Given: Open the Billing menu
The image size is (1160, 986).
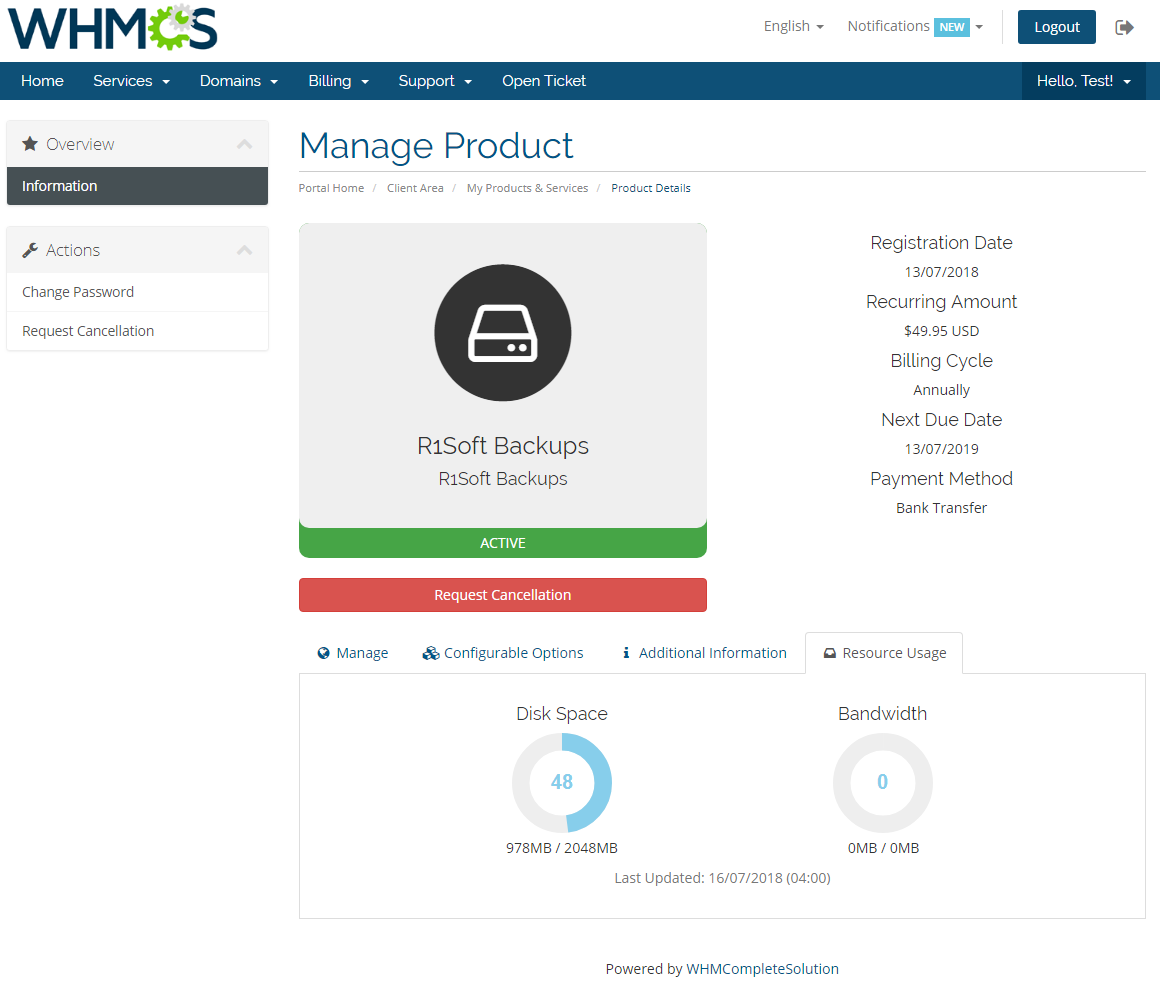Looking at the screenshot, I should (x=338, y=81).
